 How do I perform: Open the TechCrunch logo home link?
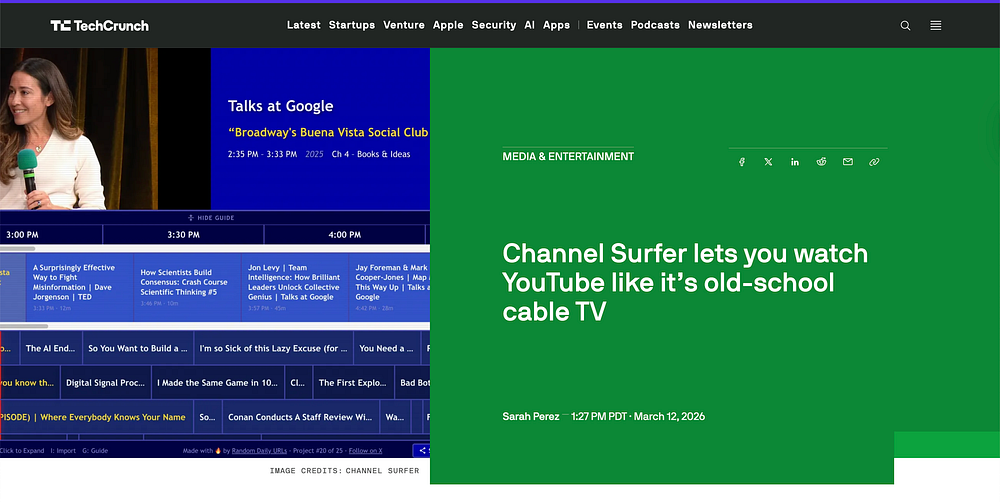pyautogui.click(x=99, y=26)
